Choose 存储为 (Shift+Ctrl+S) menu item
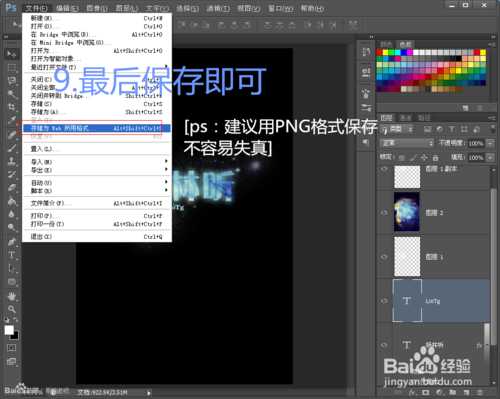 97,112
